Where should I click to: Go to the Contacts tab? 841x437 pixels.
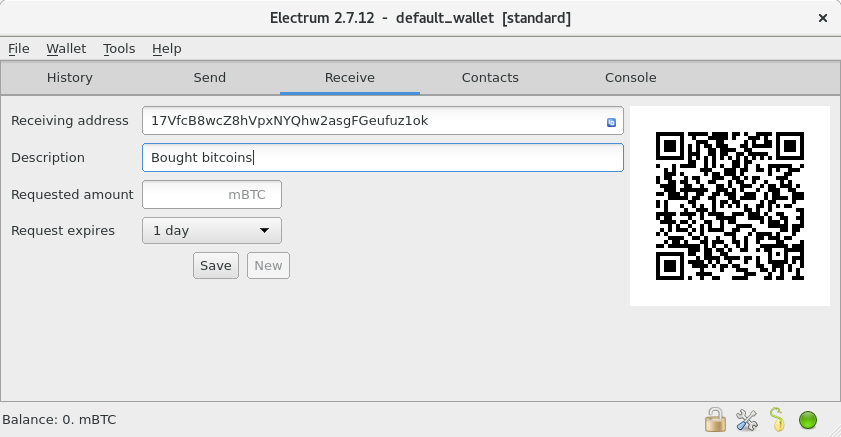click(x=490, y=78)
